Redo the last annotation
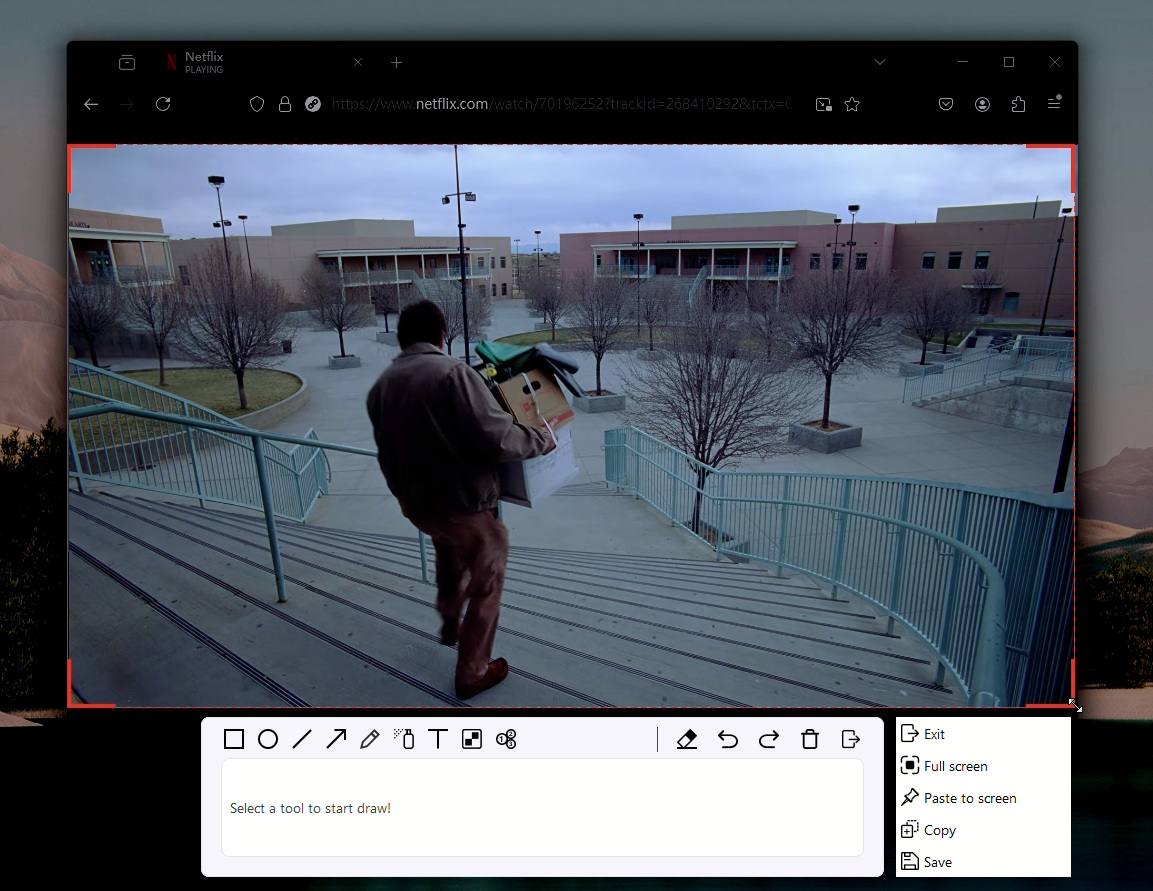This screenshot has width=1153, height=891. coord(769,739)
